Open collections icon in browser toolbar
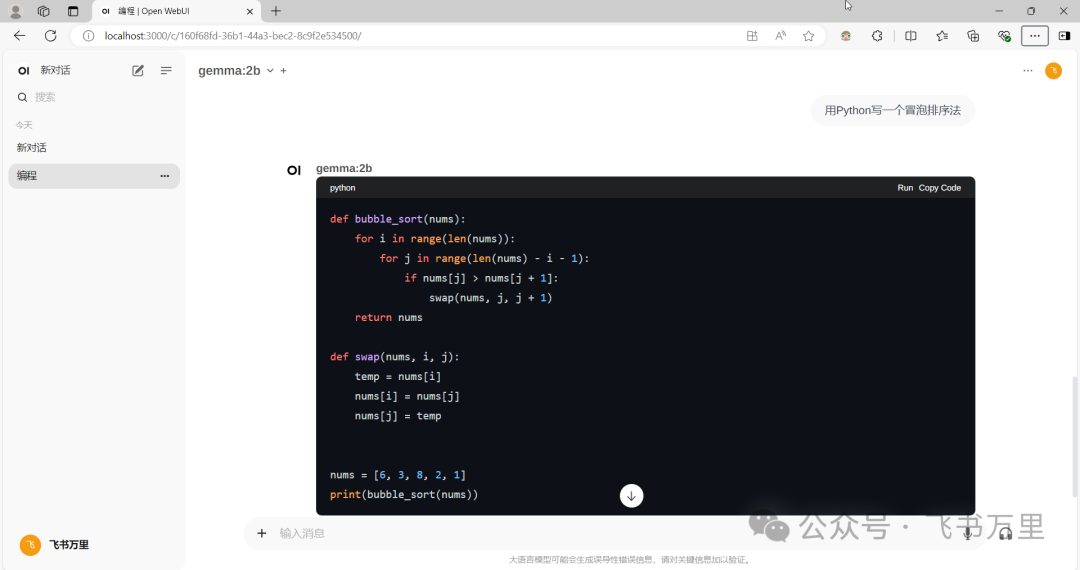The width and height of the screenshot is (1080, 570). pos(973,36)
